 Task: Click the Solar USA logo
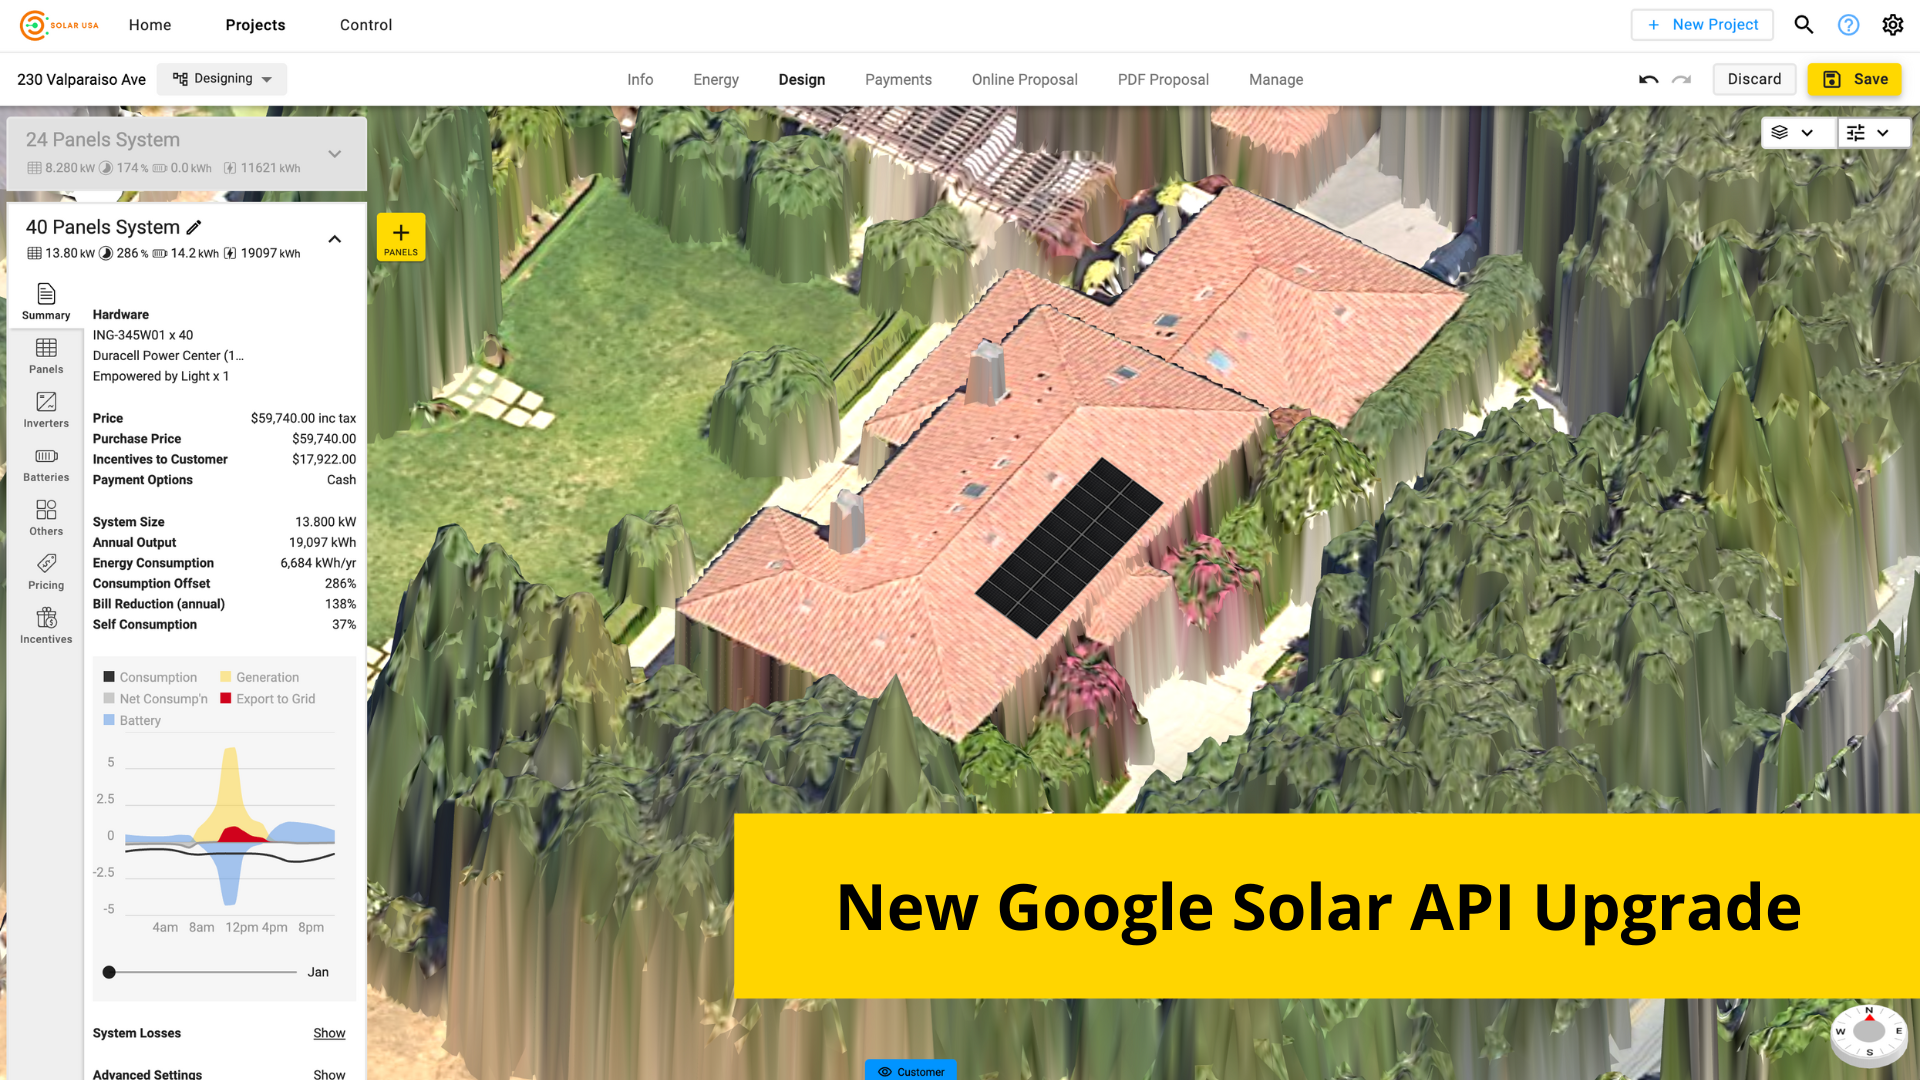click(x=59, y=25)
